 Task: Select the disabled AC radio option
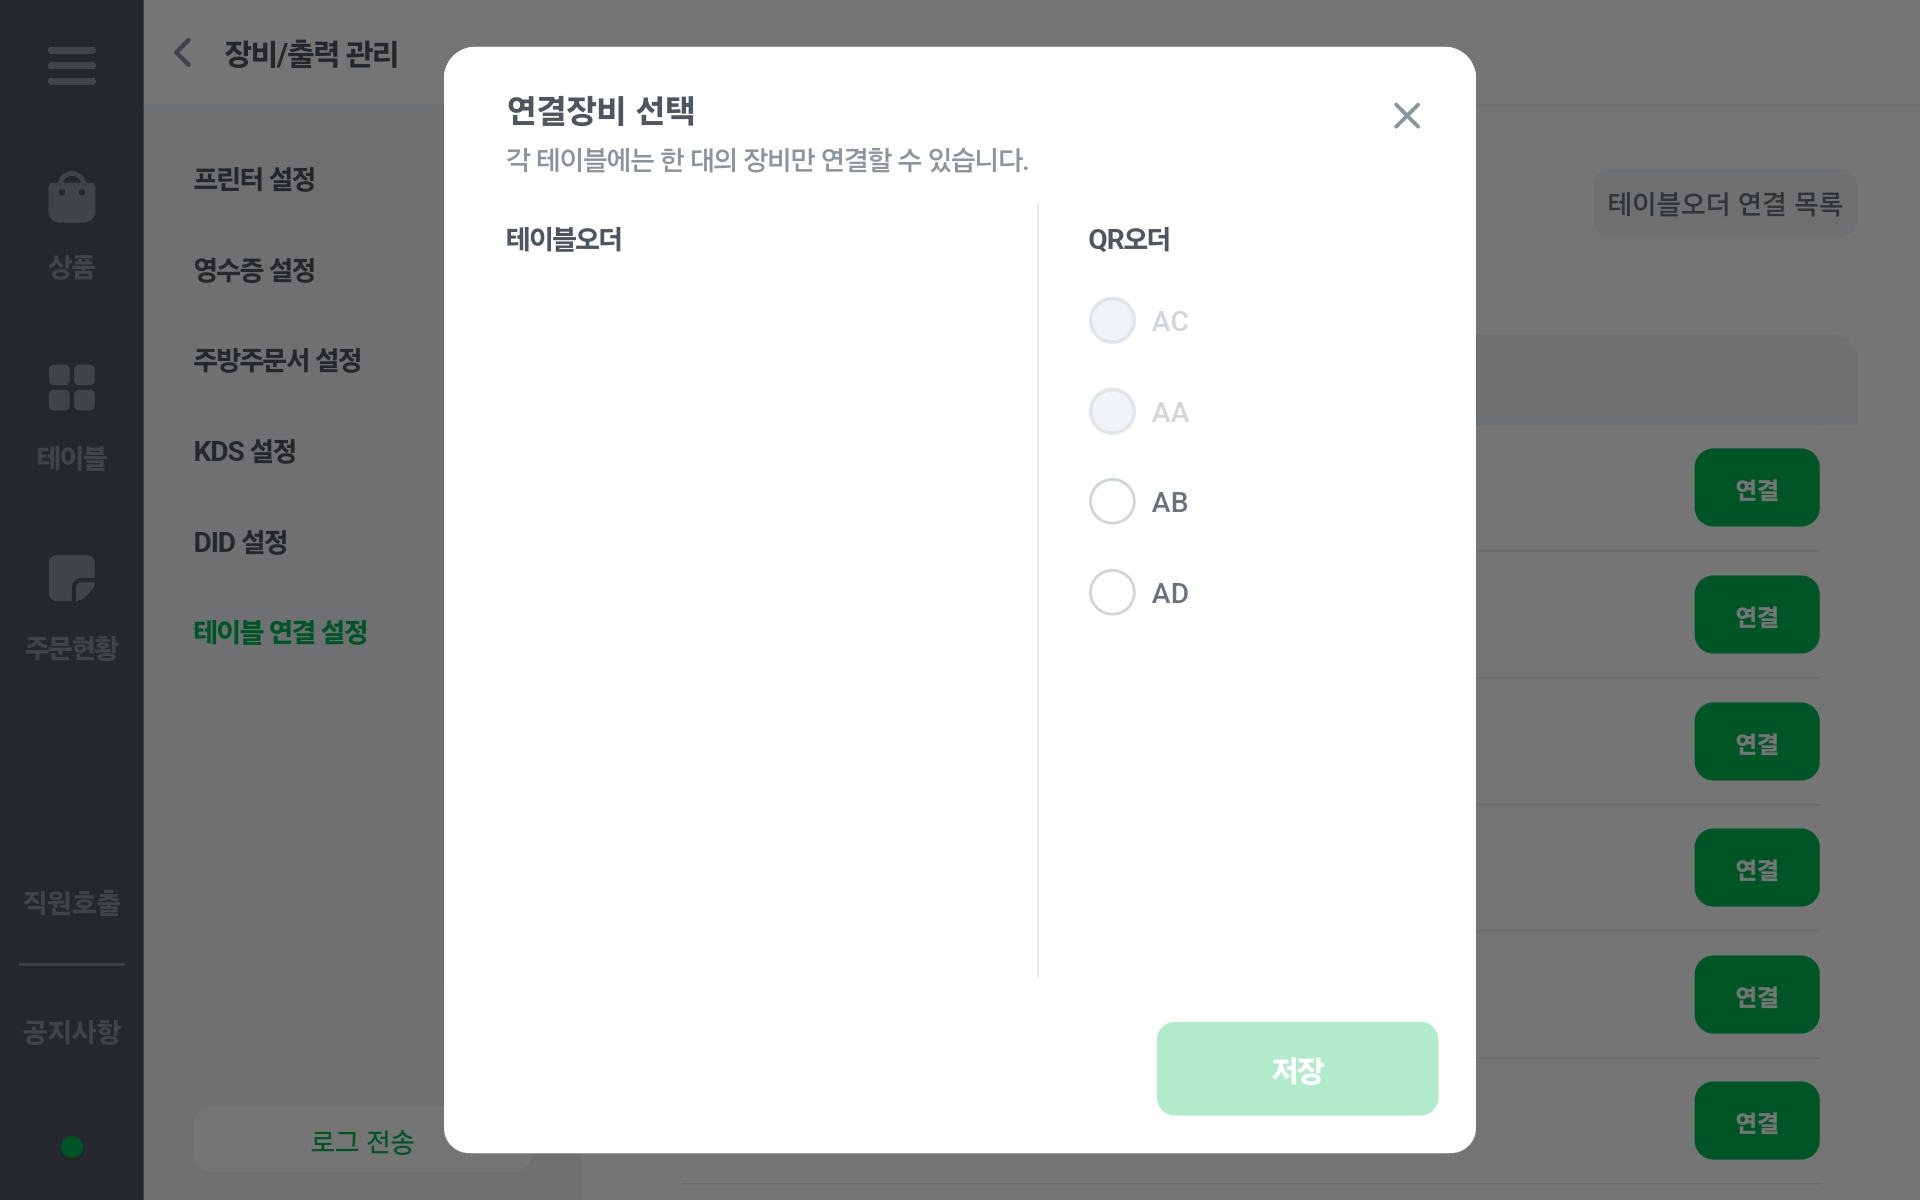[1112, 321]
